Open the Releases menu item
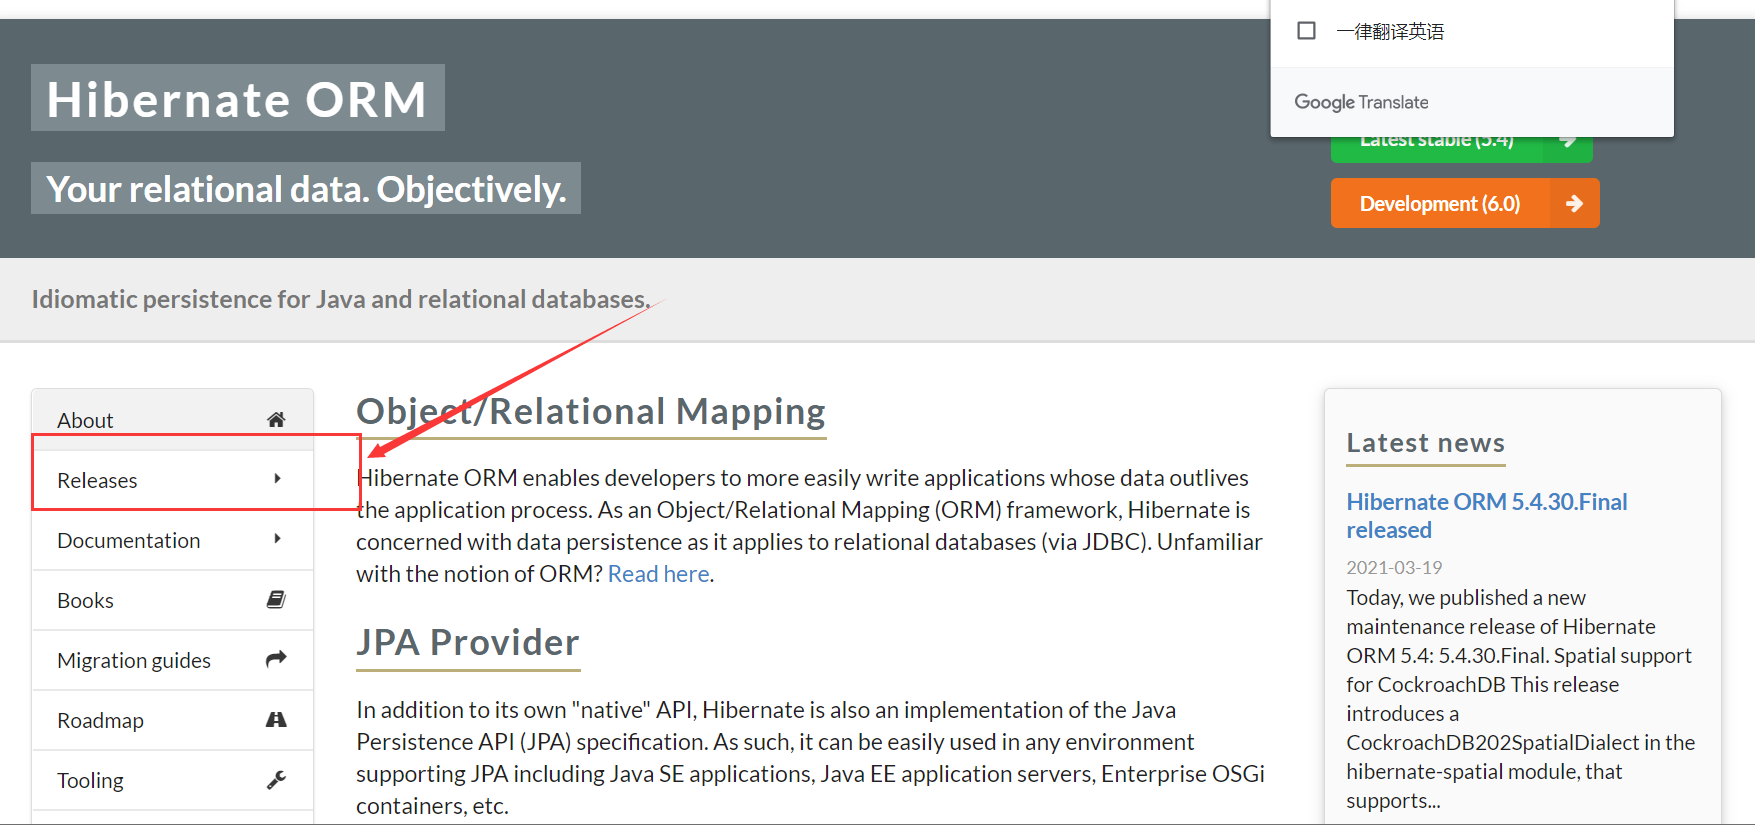Image resolution: width=1755 pixels, height=825 pixels. pos(173,480)
